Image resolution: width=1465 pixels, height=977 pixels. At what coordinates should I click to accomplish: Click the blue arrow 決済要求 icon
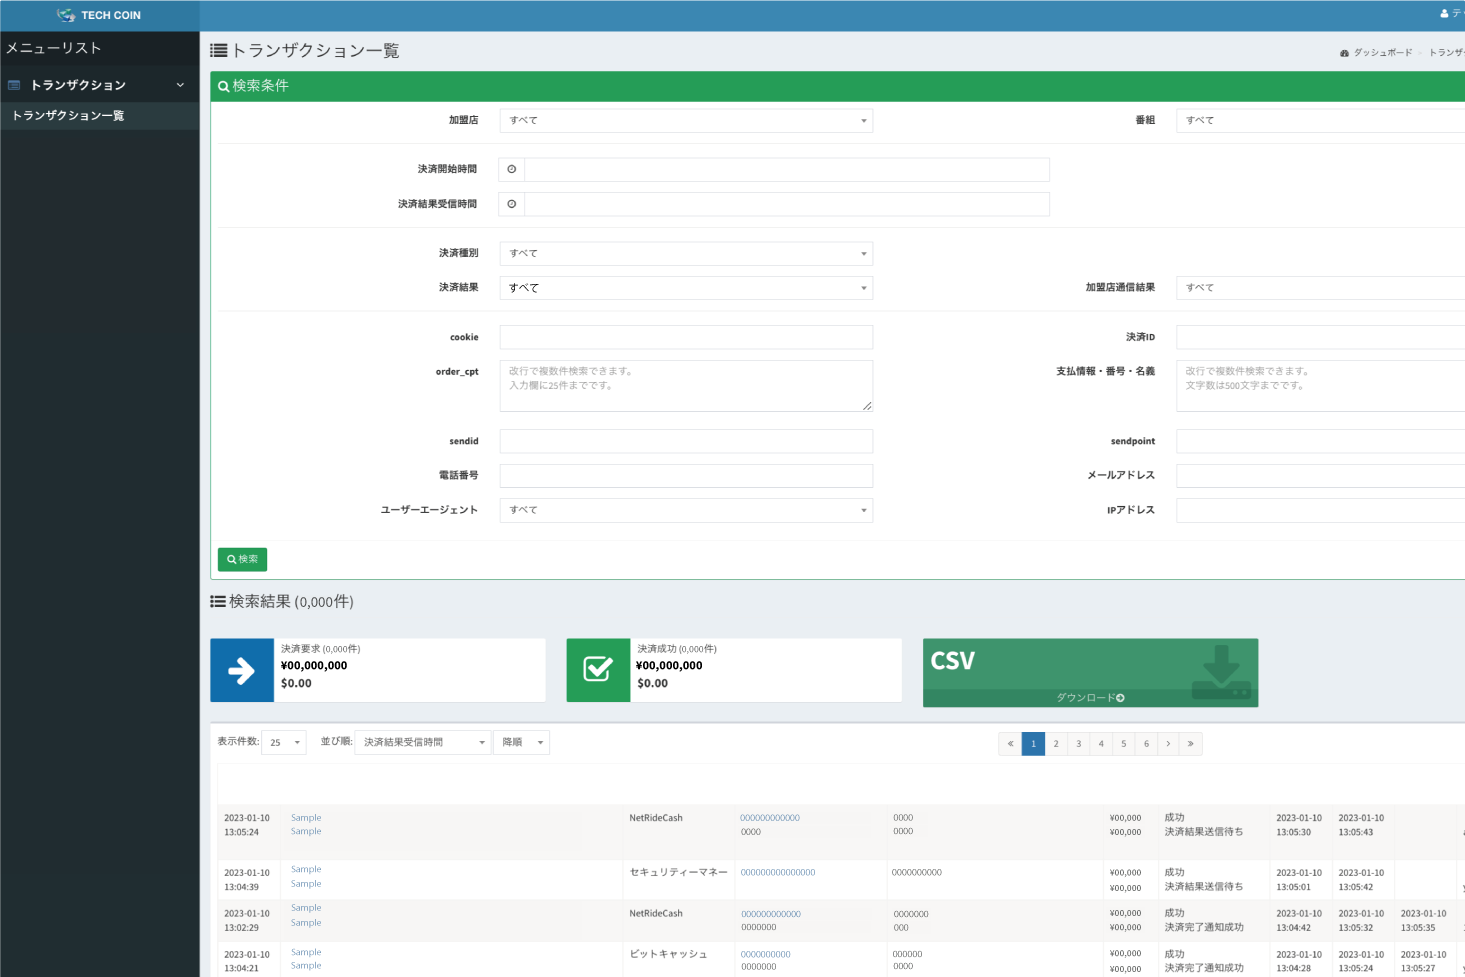coord(242,670)
